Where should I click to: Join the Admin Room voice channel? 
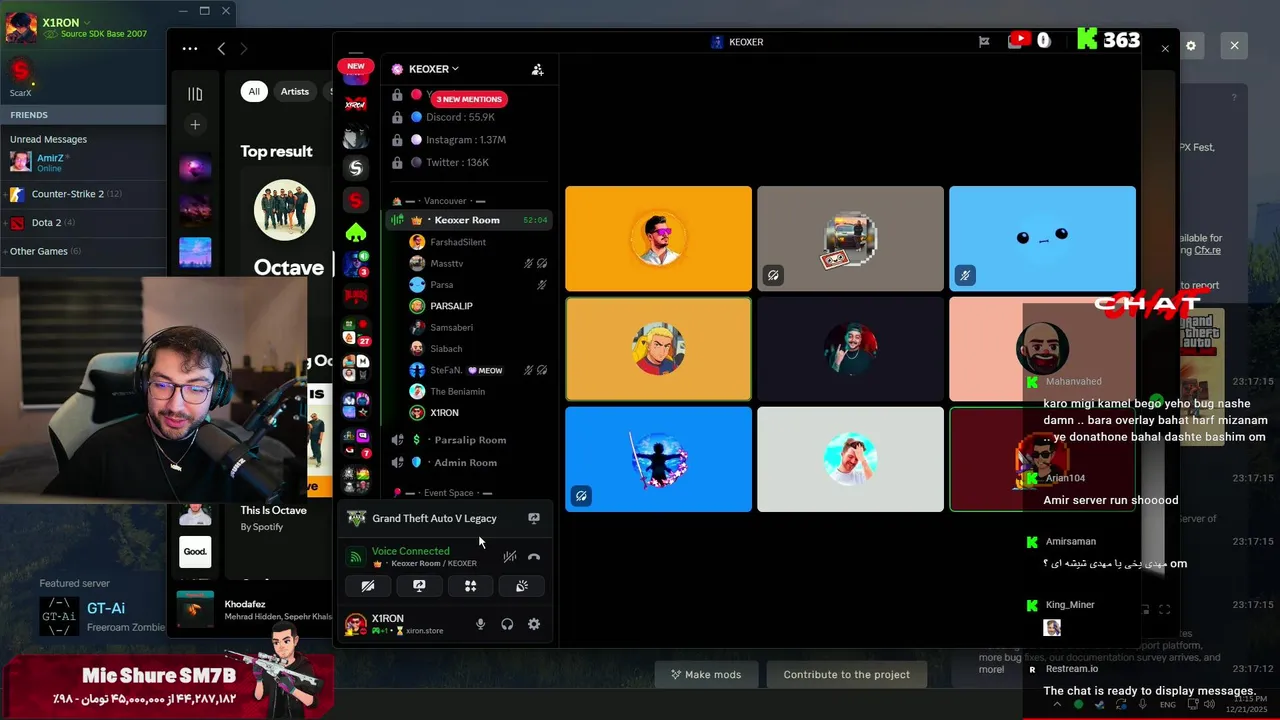point(467,463)
